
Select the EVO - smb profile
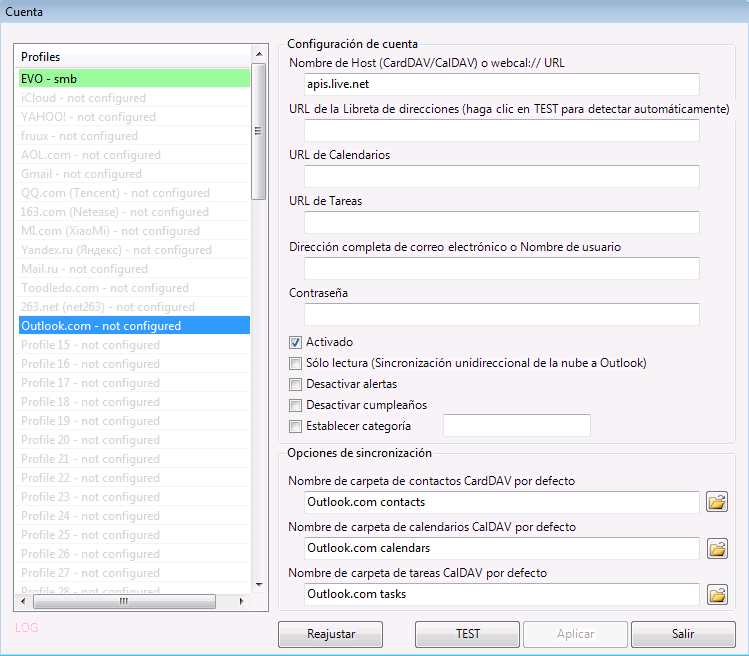pos(134,78)
